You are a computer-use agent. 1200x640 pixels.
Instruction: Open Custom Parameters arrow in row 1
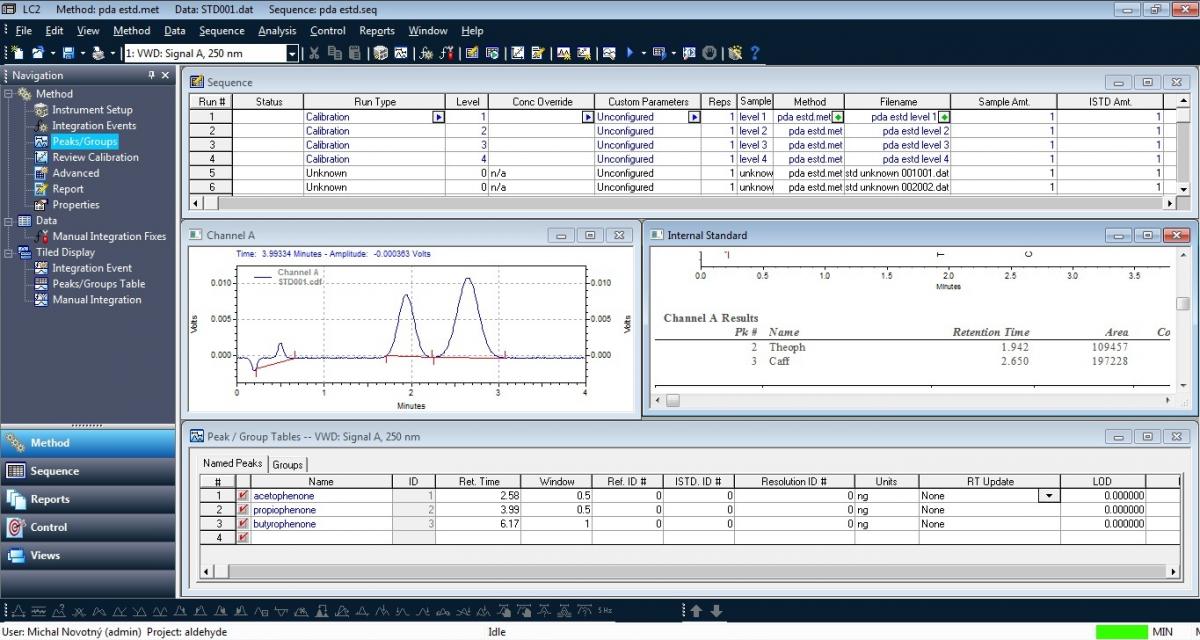(695, 117)
